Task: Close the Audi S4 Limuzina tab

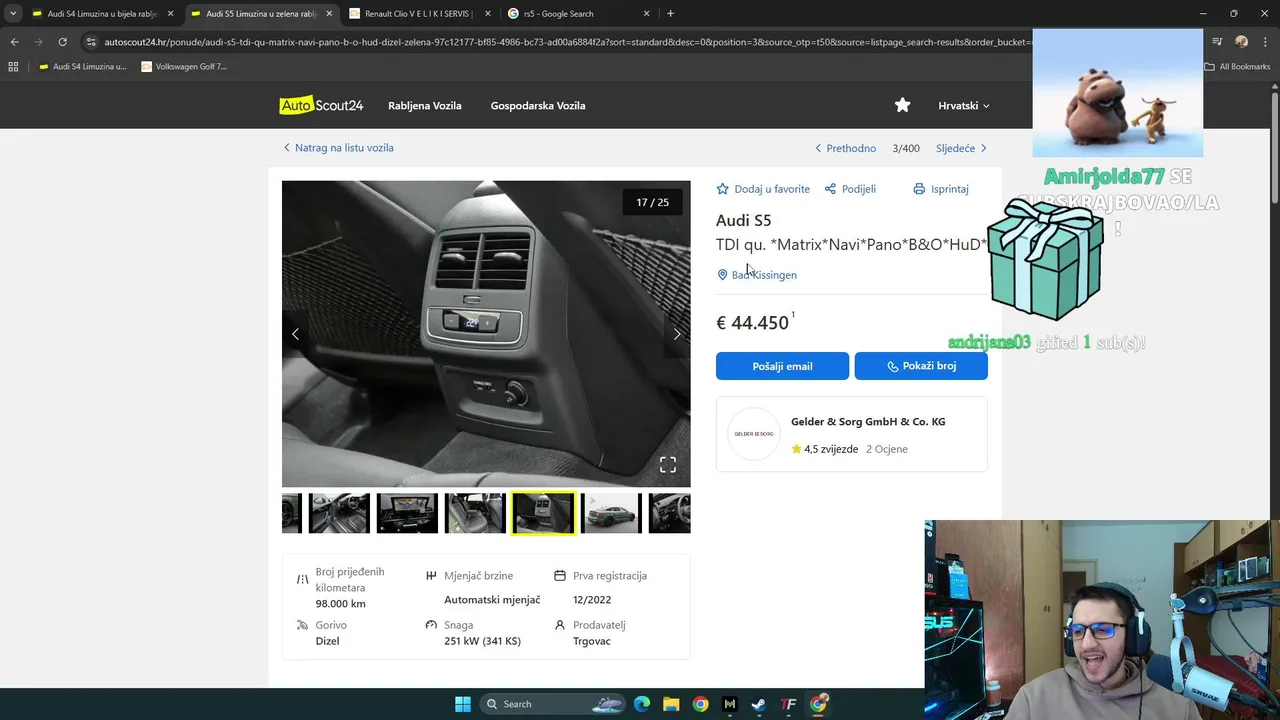Action: 170,14
